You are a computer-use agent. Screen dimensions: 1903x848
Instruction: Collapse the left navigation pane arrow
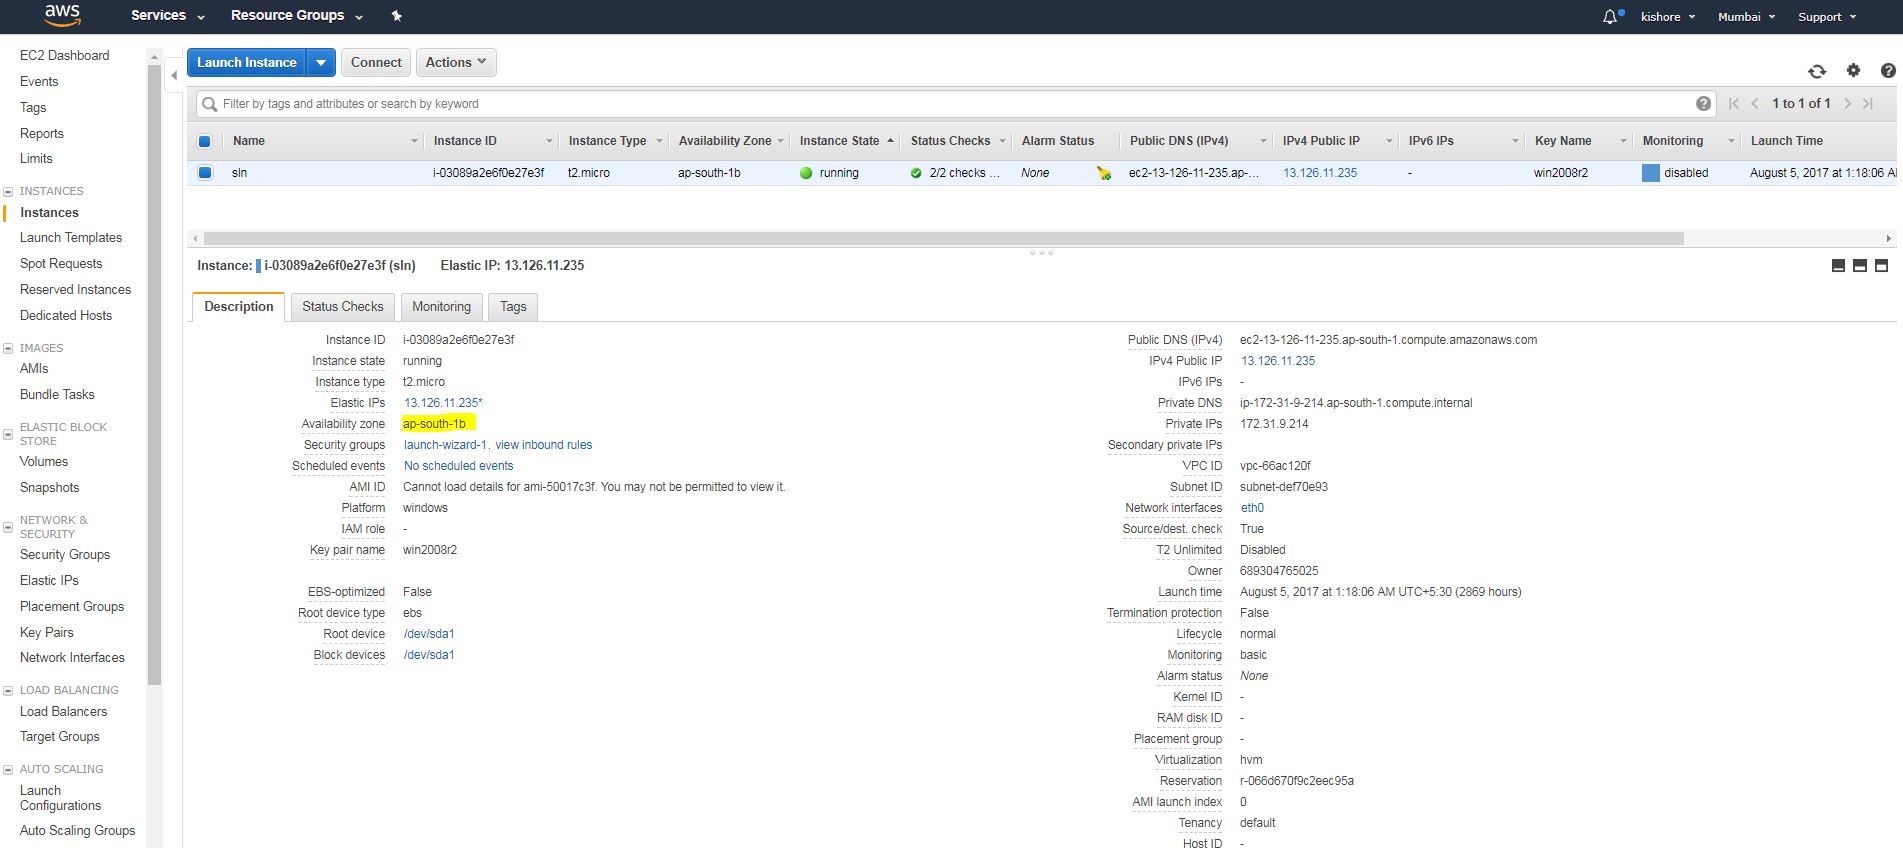[x=174, y=75]
